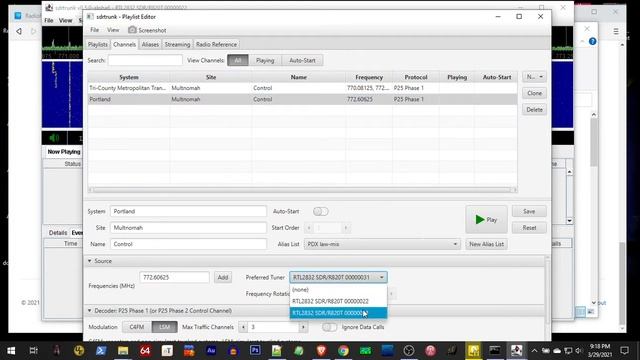
Task: Open the Windows Start menu
Action: click(x=11, y=351)
